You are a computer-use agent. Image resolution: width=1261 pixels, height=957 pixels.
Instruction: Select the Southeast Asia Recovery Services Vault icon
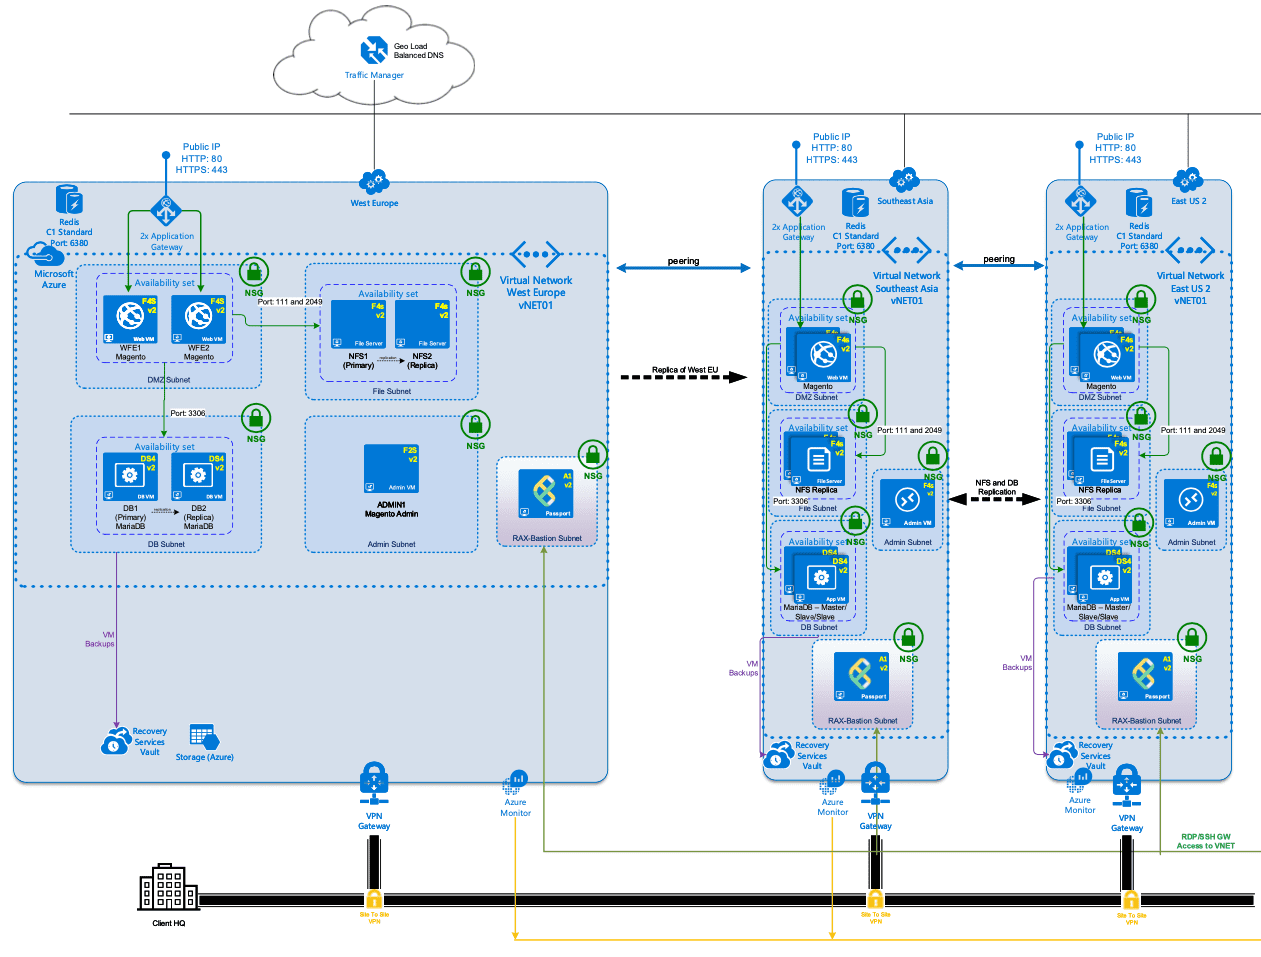point(778,756)
